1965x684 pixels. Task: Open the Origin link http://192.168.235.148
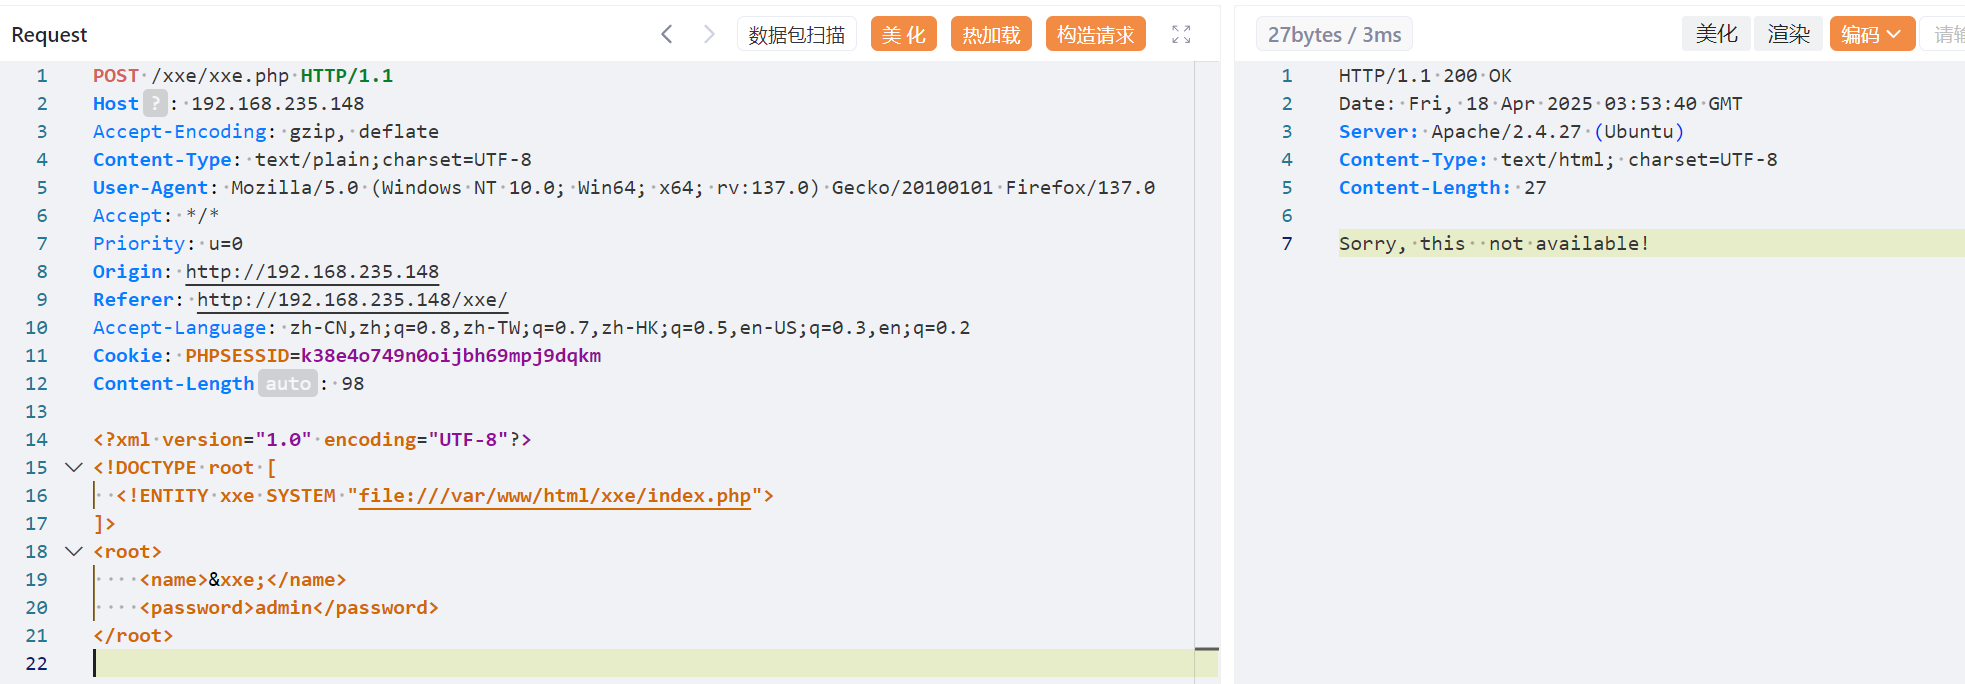point(312,272)
